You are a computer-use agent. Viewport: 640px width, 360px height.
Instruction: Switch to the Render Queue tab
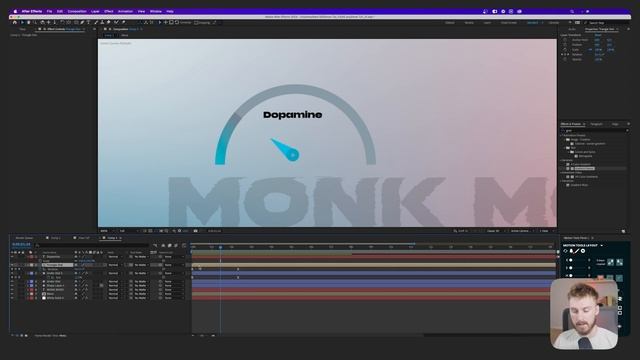(x=24, y=238)
